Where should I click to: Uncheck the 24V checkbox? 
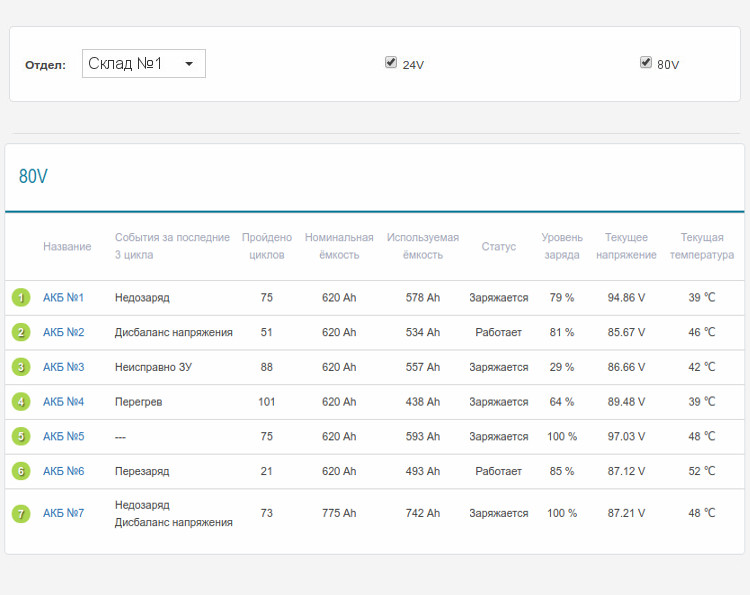(x=391, y=62)
